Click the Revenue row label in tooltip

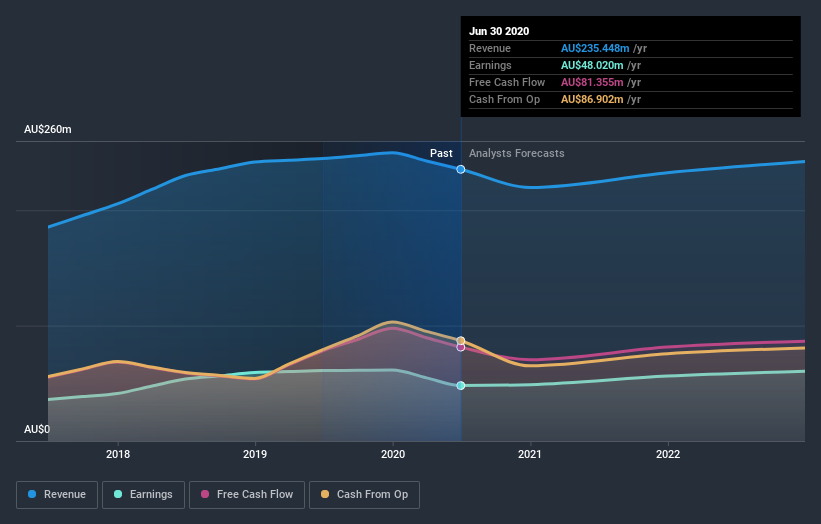490,49
